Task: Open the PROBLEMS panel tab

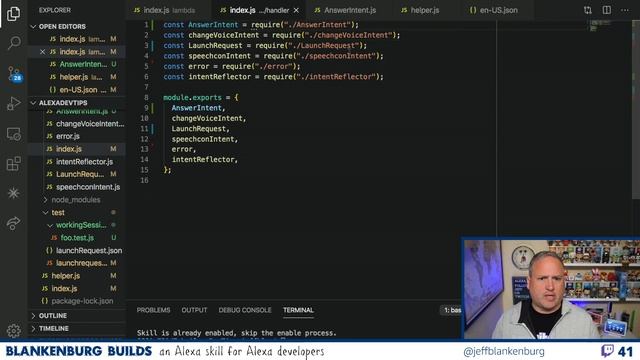Action: tap(153, 310)
